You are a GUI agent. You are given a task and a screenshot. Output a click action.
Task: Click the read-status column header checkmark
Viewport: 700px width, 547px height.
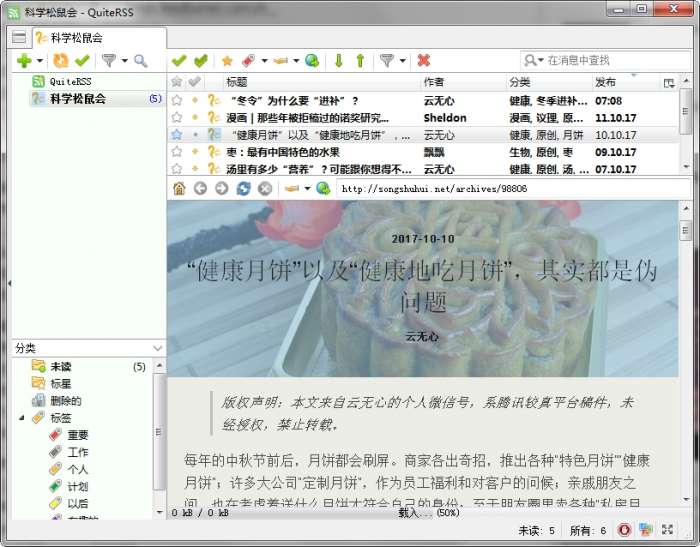coord(194,82)
